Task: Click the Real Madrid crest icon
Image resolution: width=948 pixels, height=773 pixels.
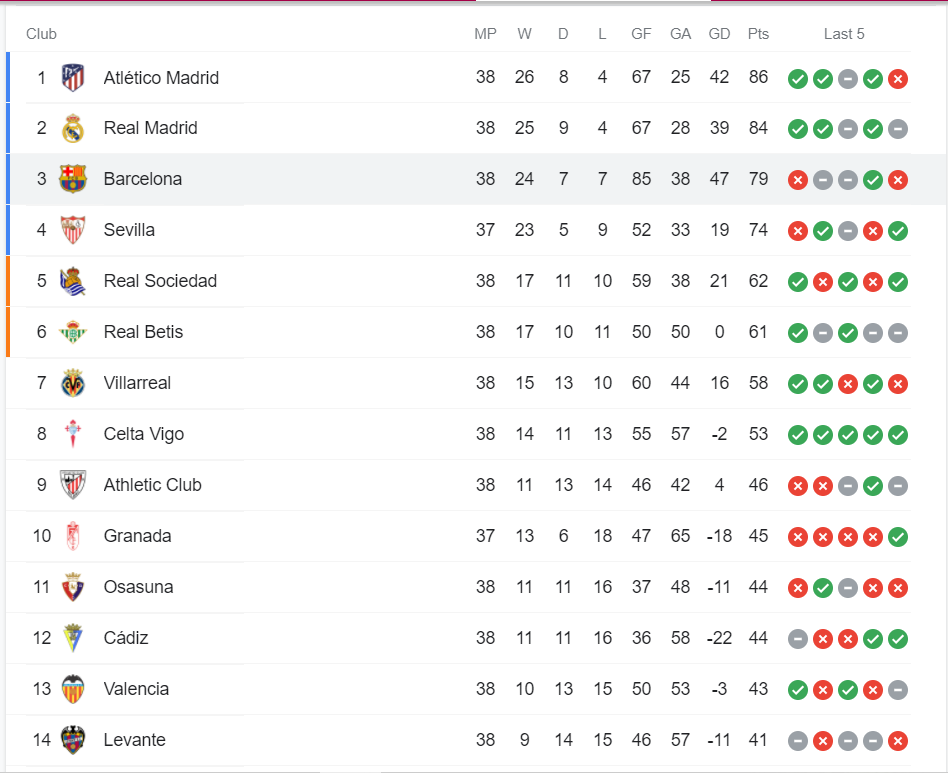Action: [73, 129]
